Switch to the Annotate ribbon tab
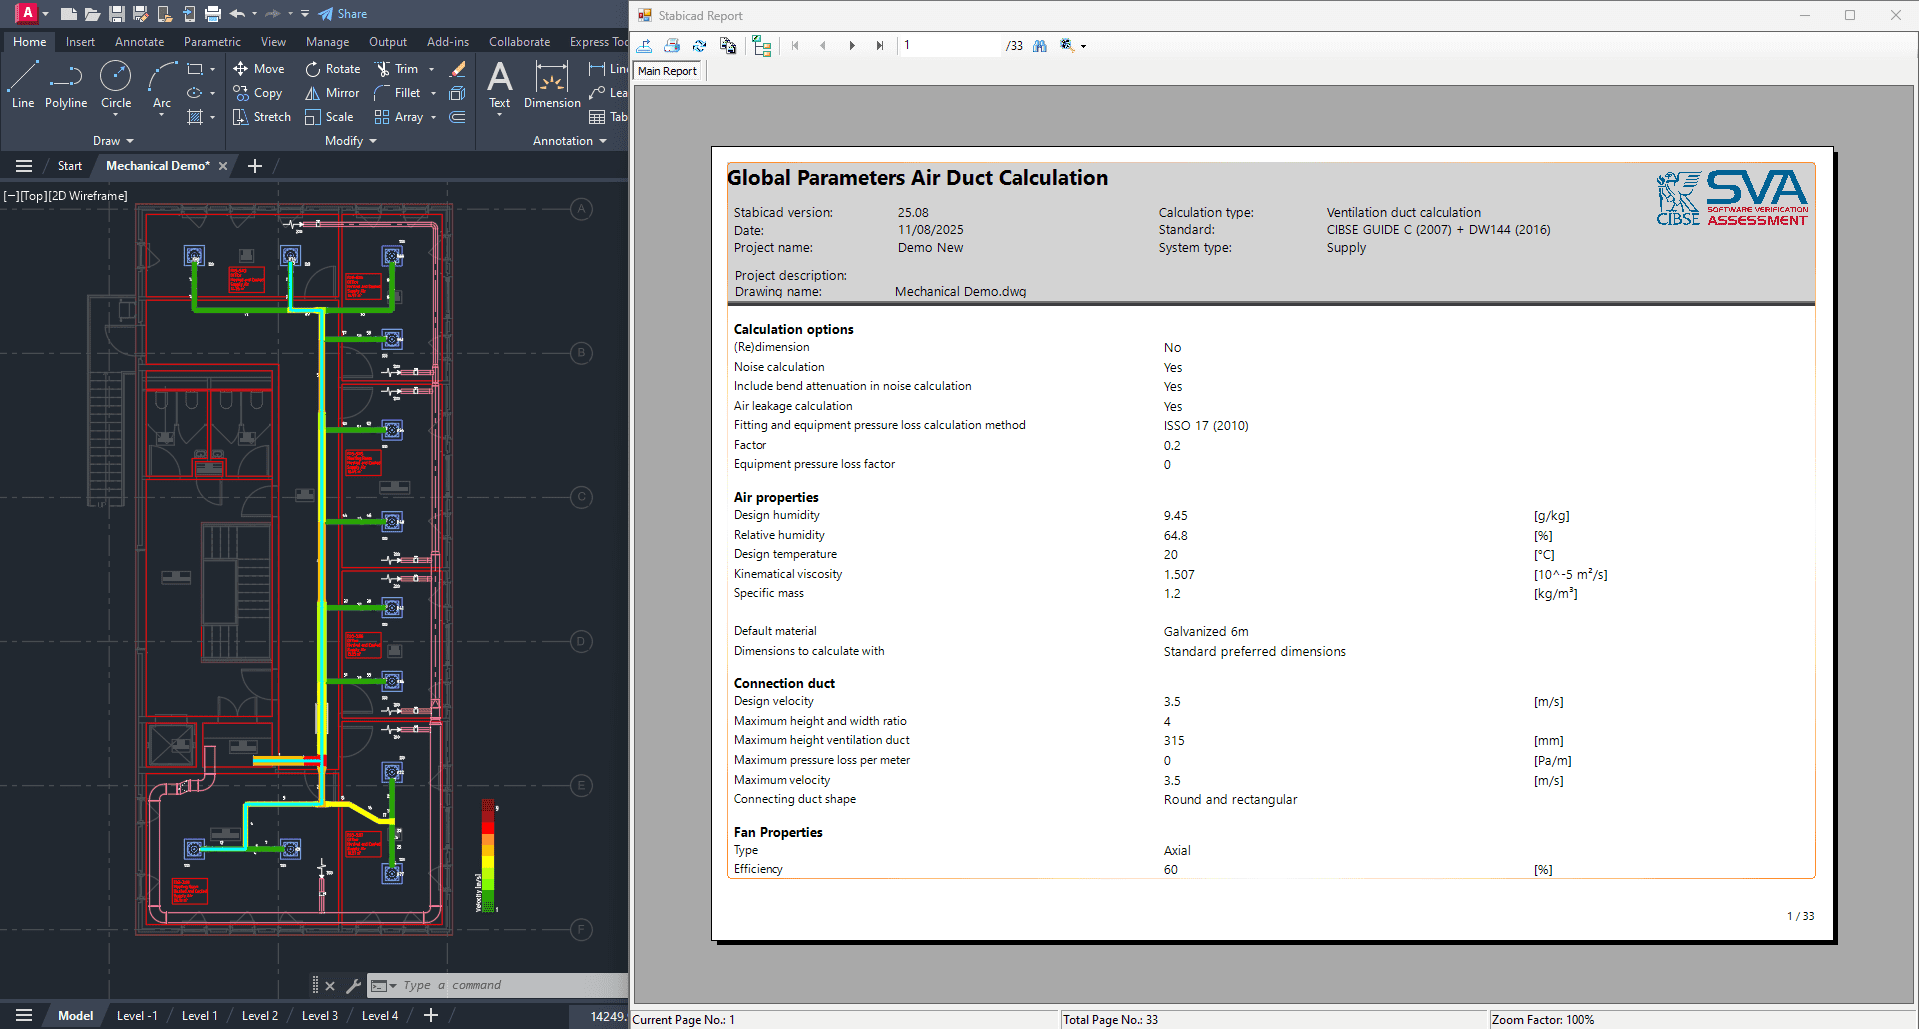This screenshot has width=1919, height=1029. pos(139,42)
